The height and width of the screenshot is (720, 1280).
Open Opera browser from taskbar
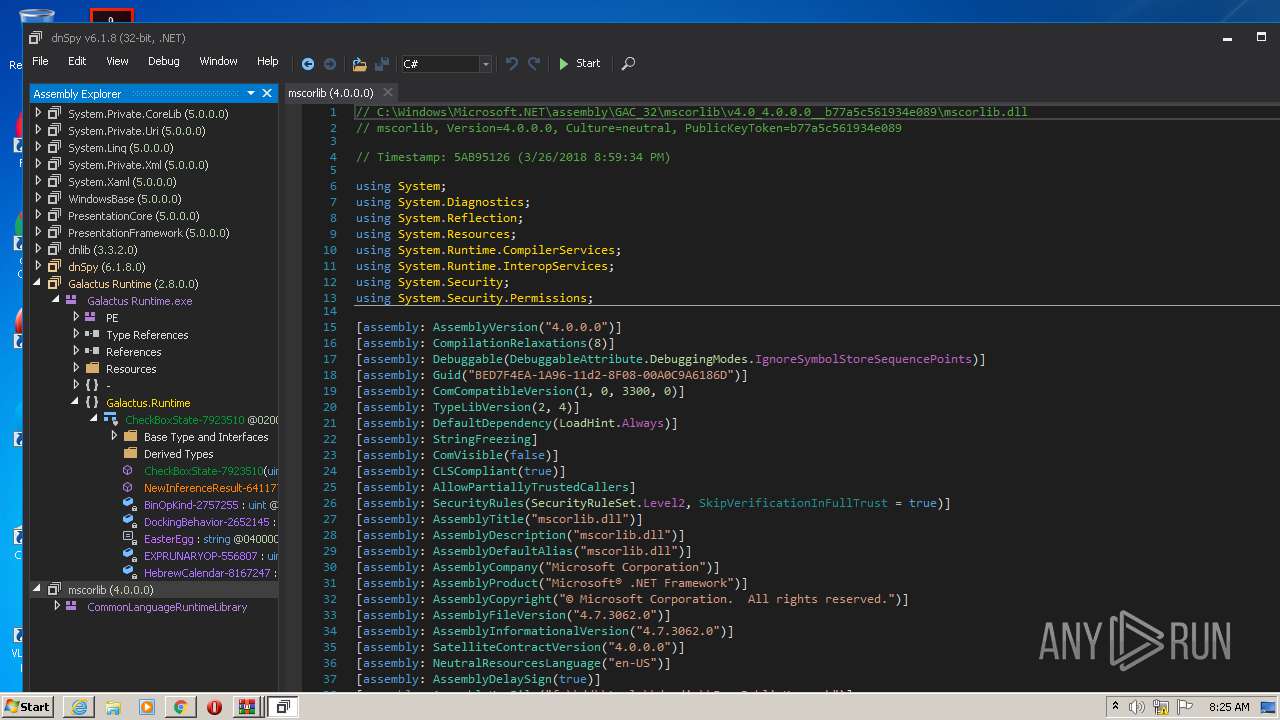click(x=214, y=707)
